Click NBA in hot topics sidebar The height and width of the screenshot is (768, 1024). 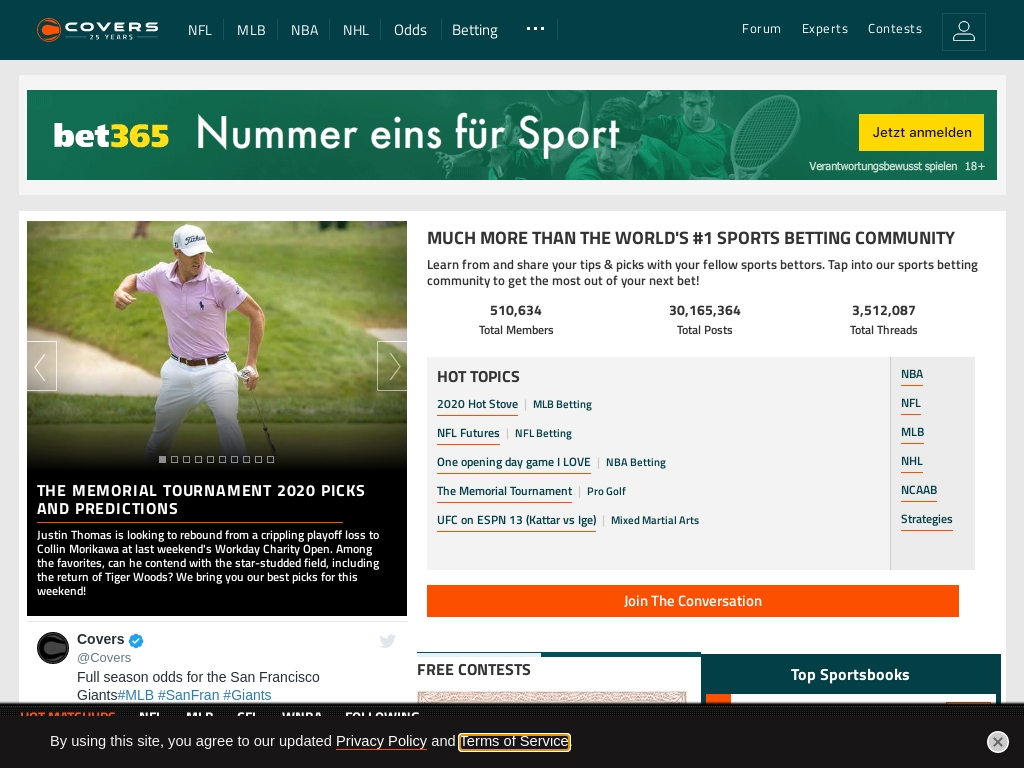tap(912, 374)
